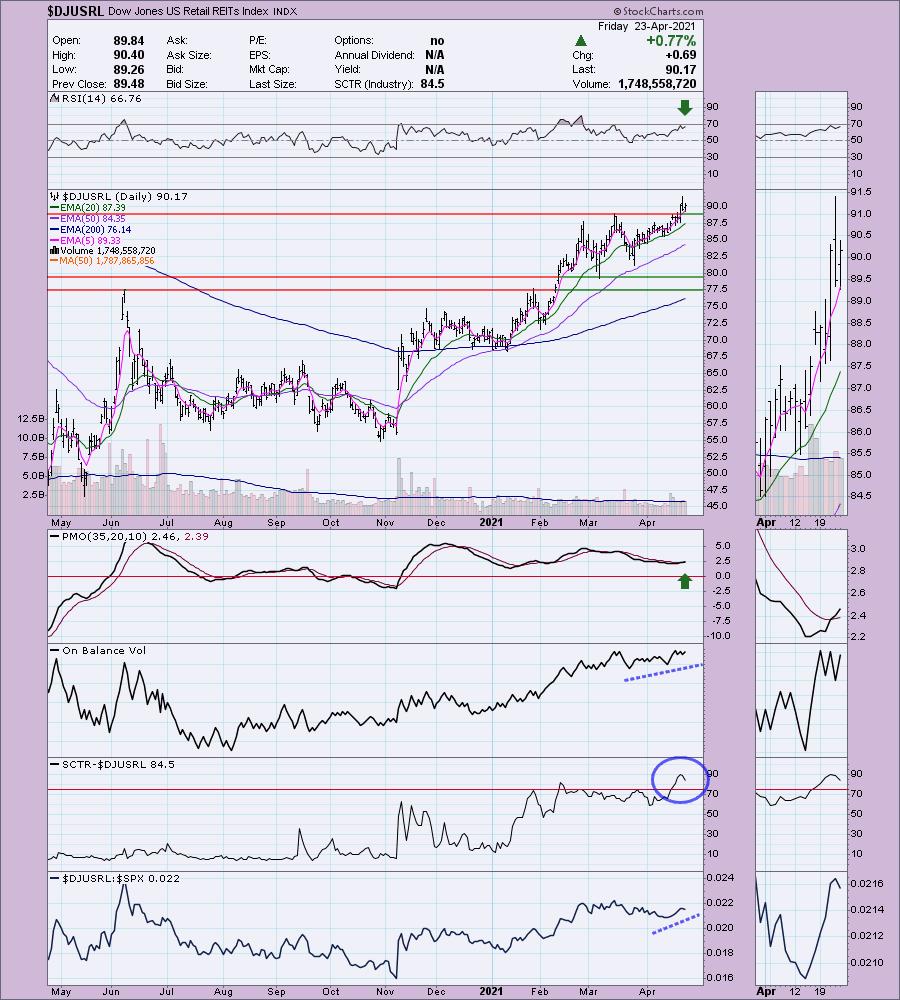Screen dimensions: 900x1000
Task: Click the Annual Dividend label
Action: (x=374, y=55)
